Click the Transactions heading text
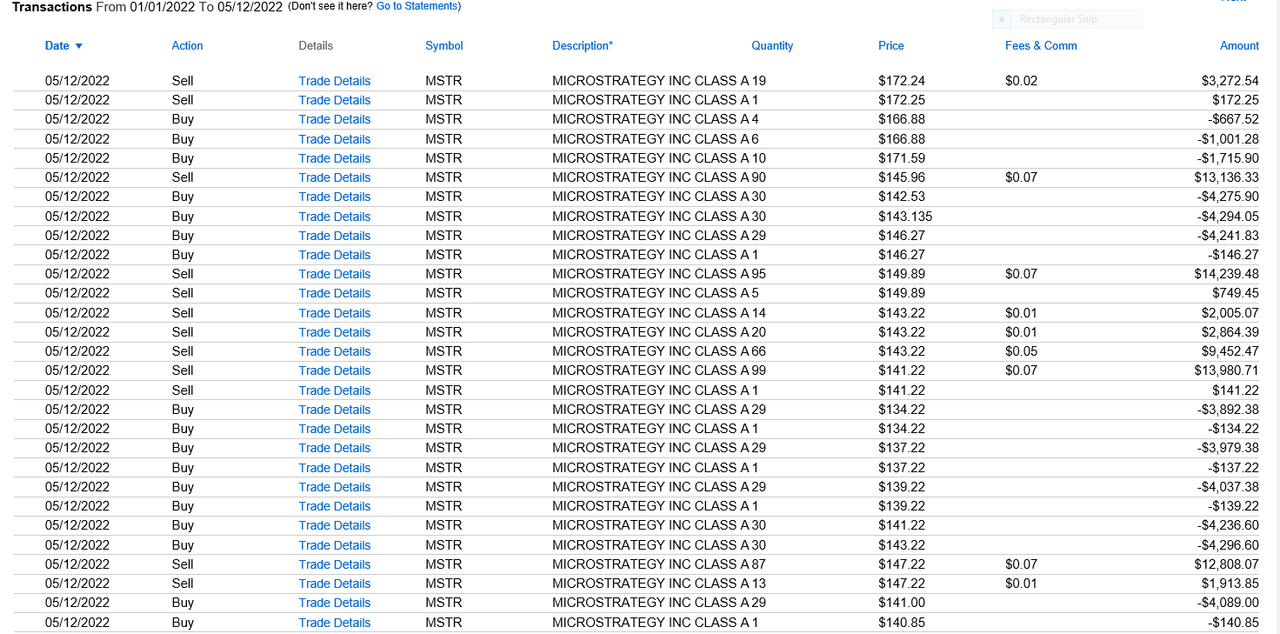 pos(51,6)
